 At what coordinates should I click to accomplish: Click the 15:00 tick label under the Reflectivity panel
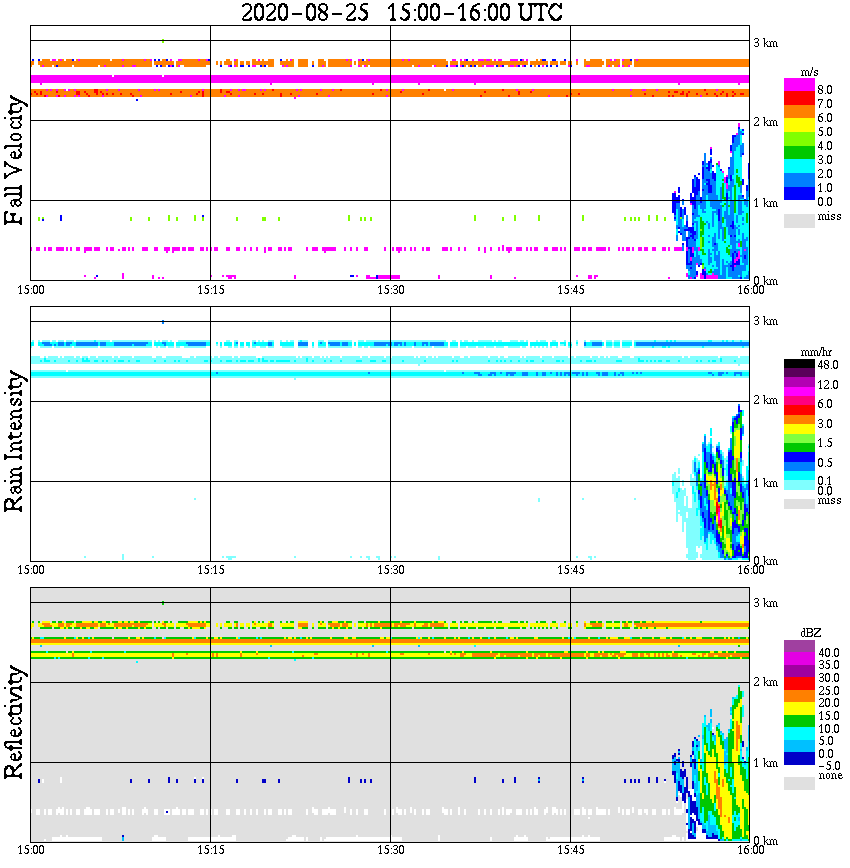point(31,850)
